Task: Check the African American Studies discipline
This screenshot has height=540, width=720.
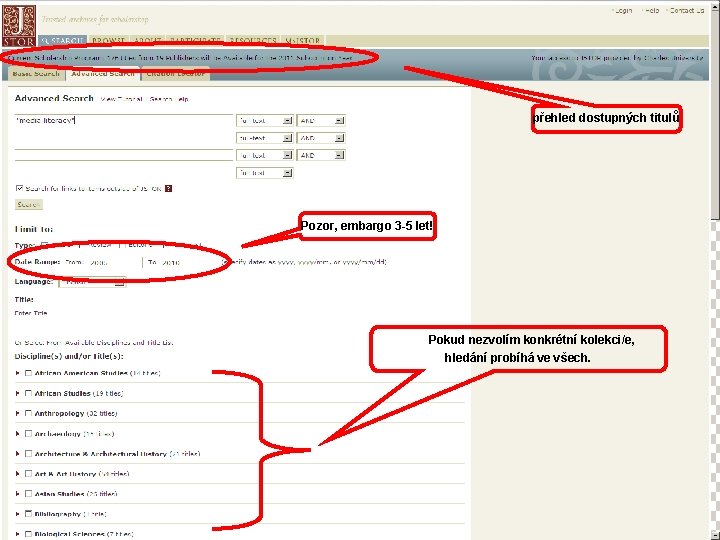Action: pos(28,373)
